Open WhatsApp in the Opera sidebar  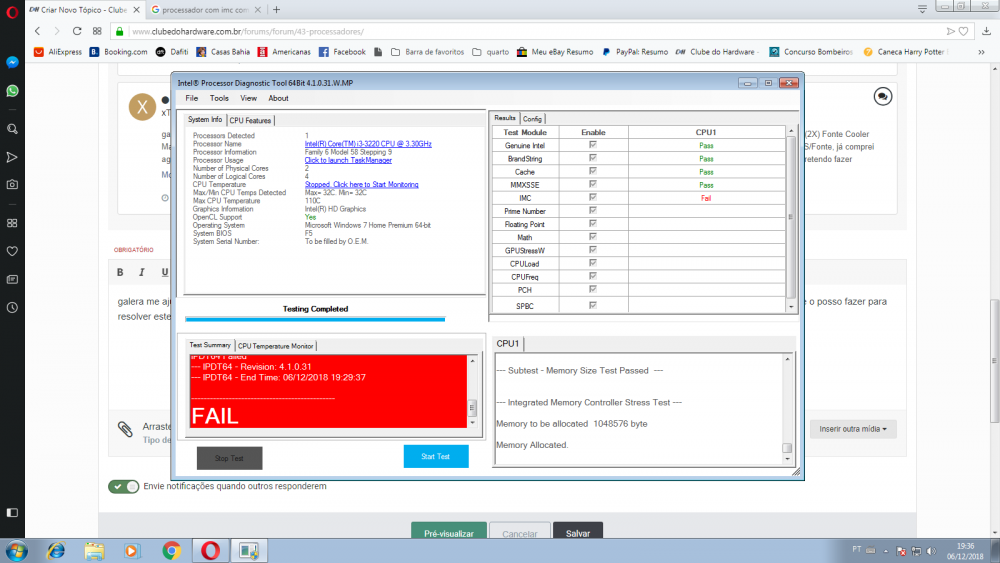(x=12, y=91)
